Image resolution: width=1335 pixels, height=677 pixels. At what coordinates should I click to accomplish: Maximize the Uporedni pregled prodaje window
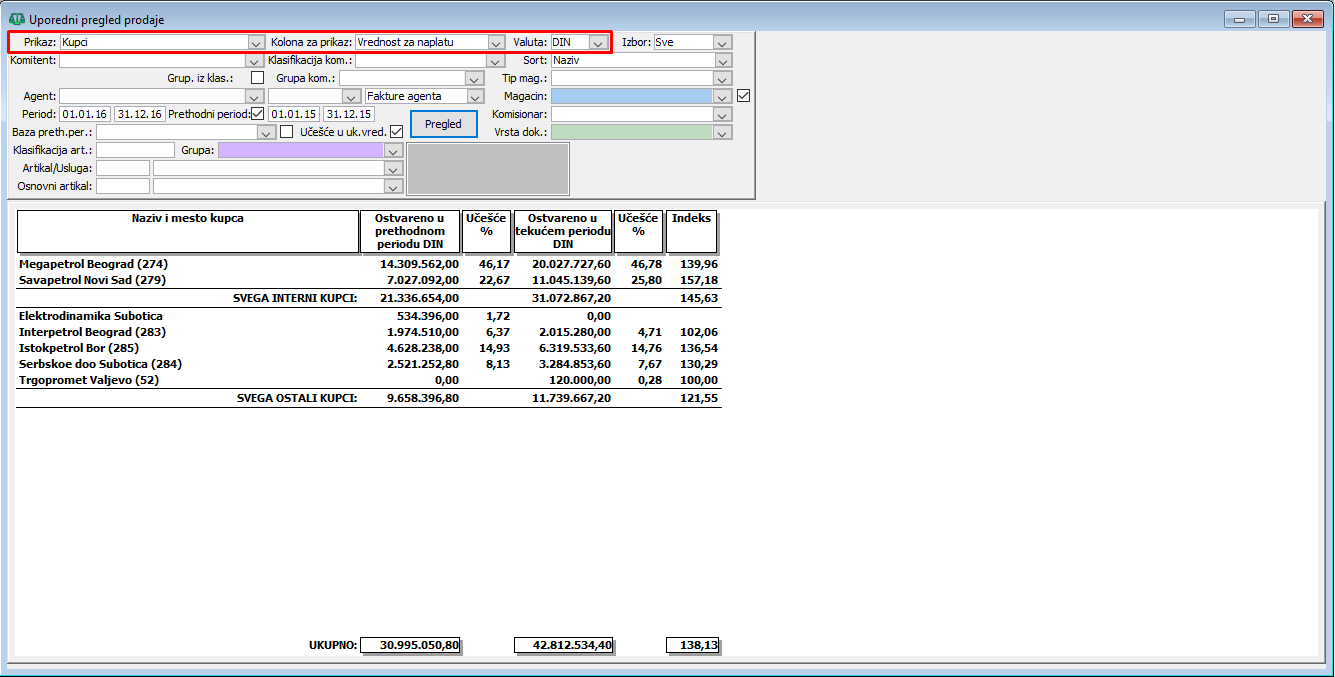point(1273,18)
